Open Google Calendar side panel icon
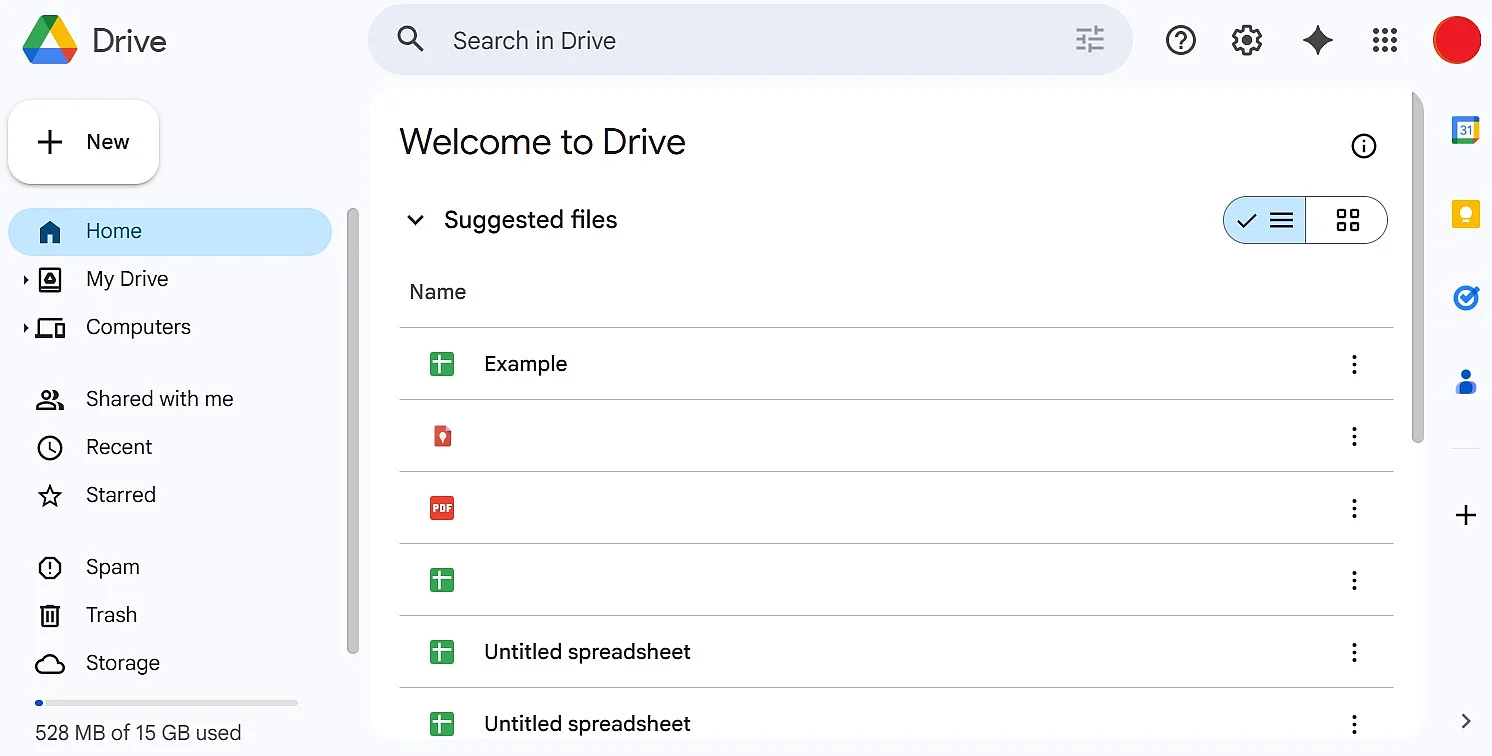 (x=1465, y=130)
